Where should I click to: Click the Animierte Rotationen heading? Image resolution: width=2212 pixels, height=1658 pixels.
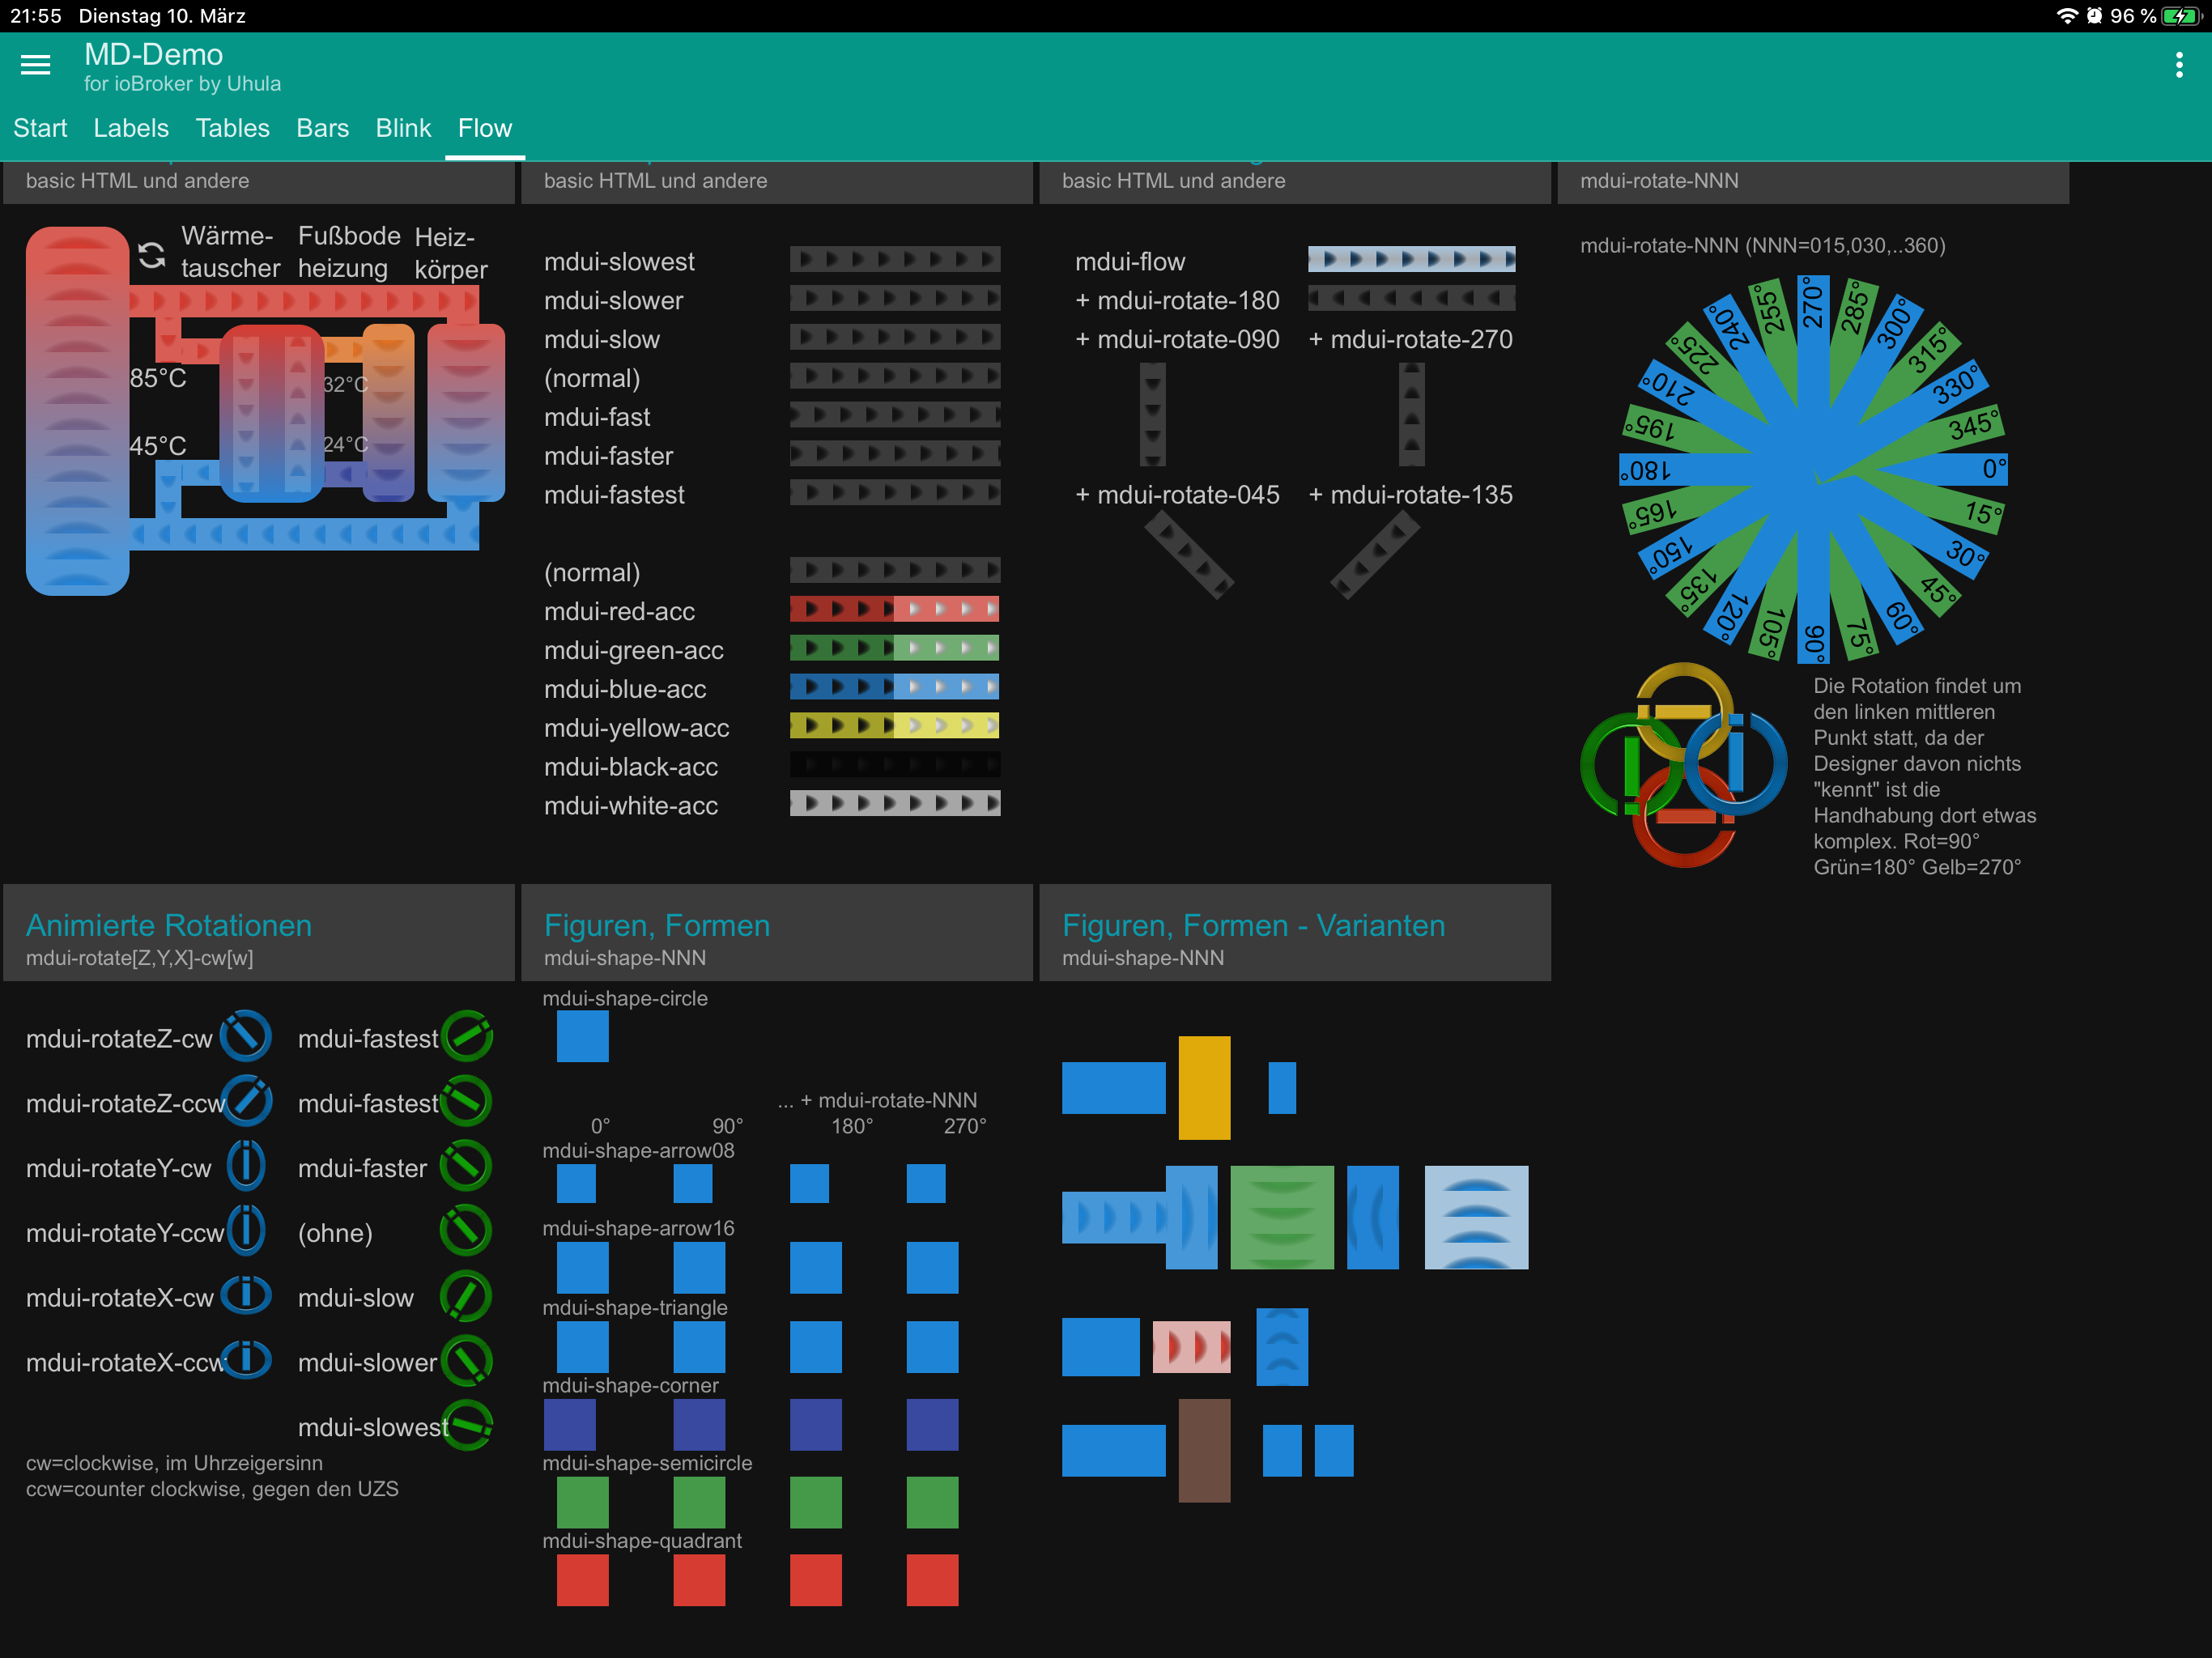pos(169,925)
